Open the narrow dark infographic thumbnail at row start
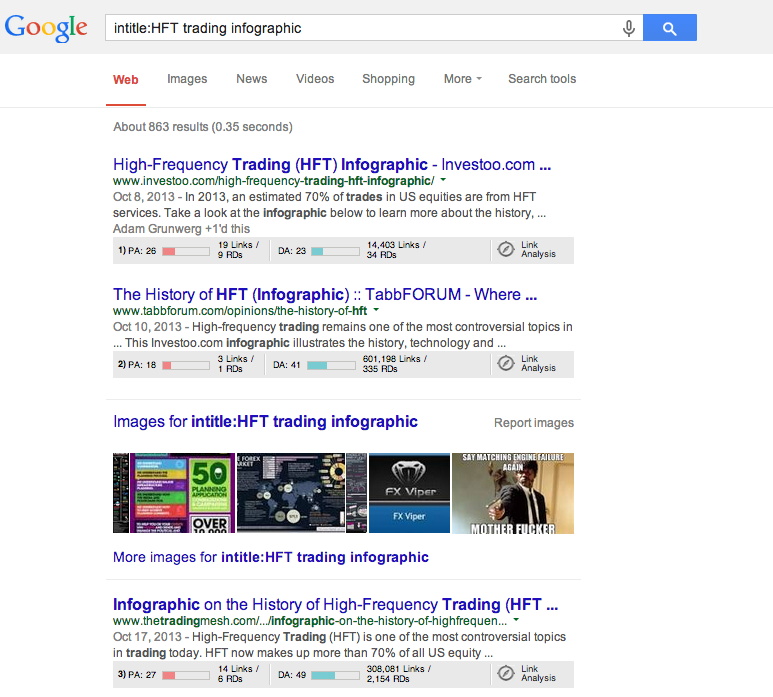Viewport: 773px width, 697px height. [121, 493]
